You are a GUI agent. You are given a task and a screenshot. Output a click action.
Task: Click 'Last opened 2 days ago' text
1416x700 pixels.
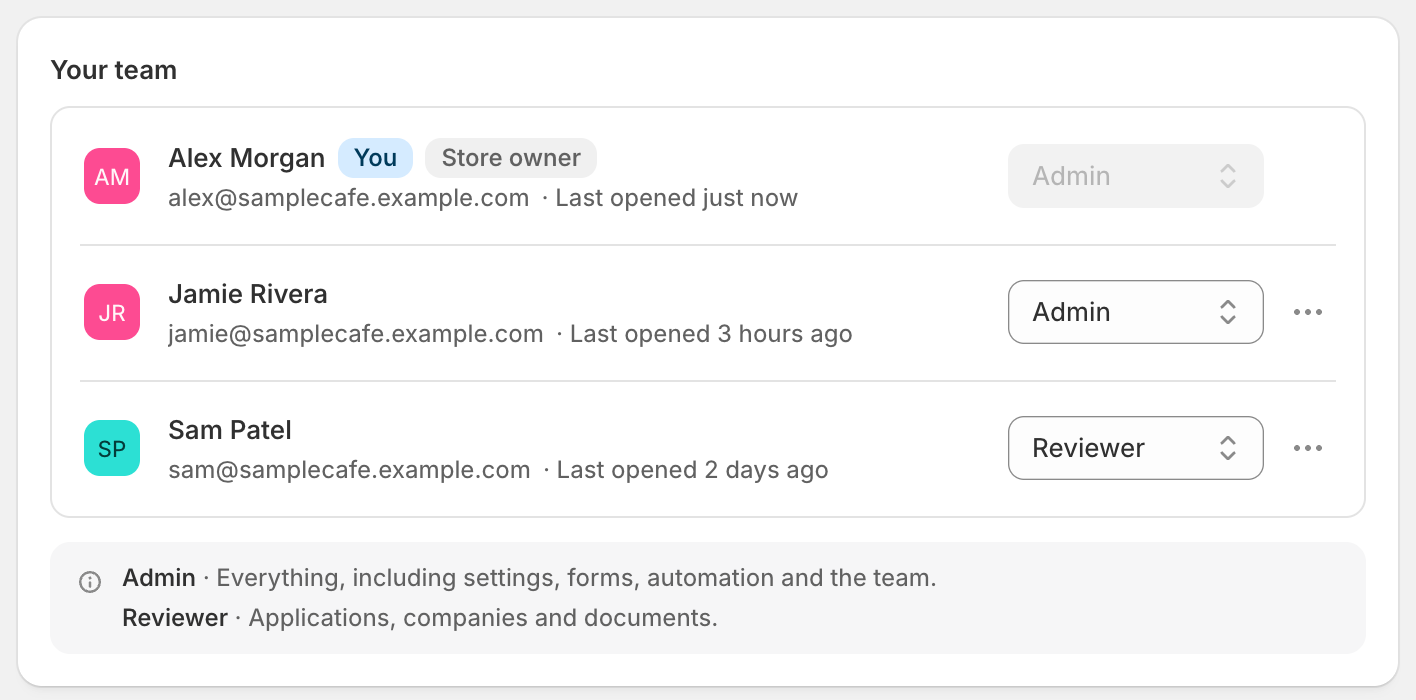click(x=693, y=470)
